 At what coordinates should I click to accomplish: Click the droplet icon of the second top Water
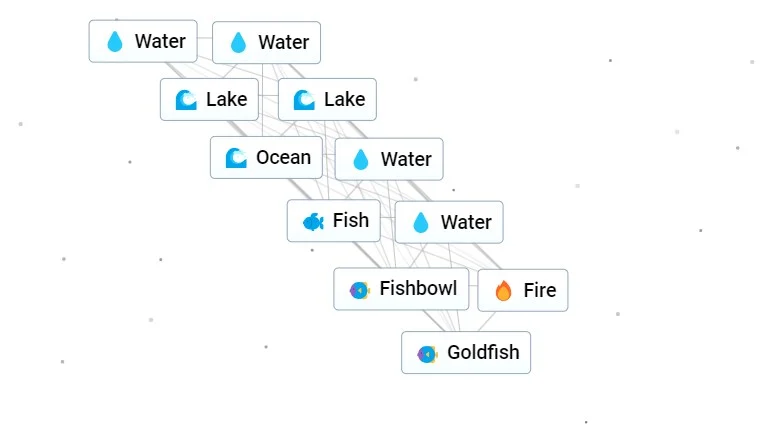[238, 43]
